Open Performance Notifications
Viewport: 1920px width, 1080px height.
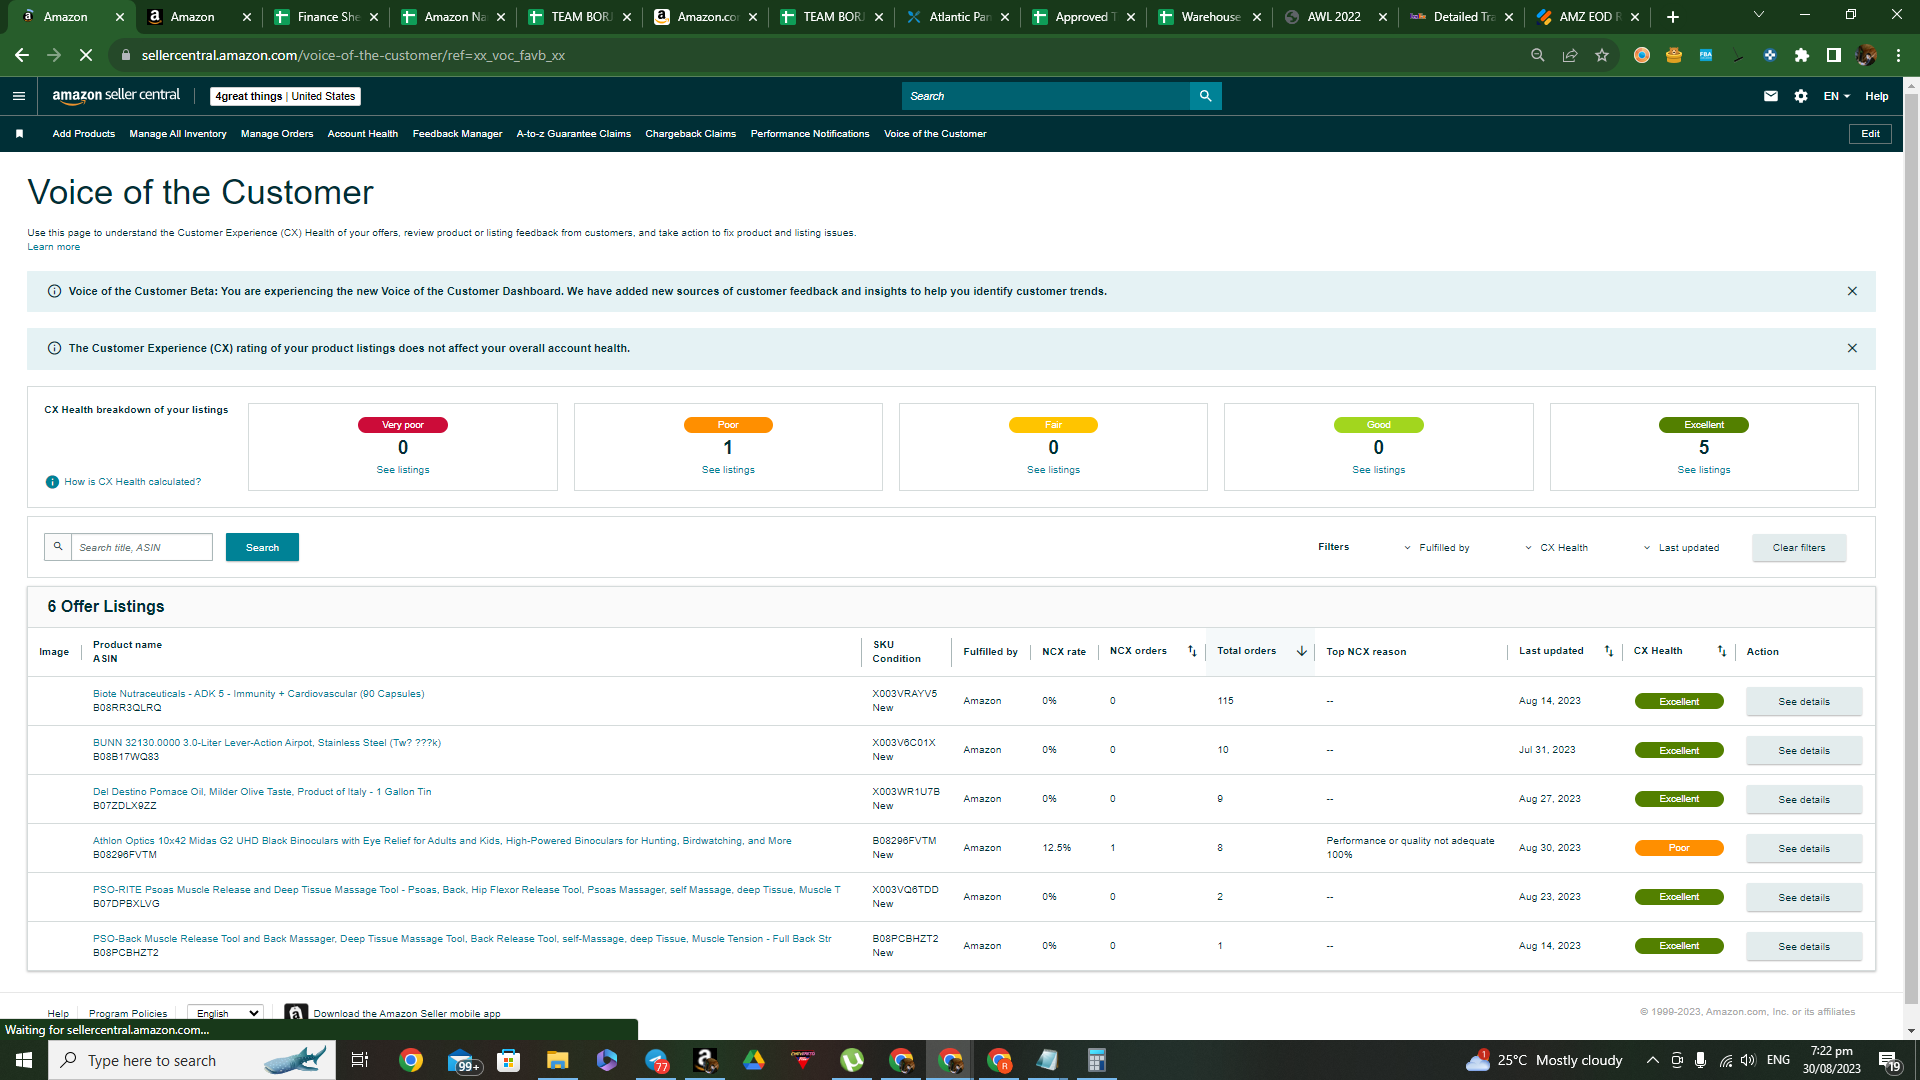pyautogui.click(x=810, y=134)
